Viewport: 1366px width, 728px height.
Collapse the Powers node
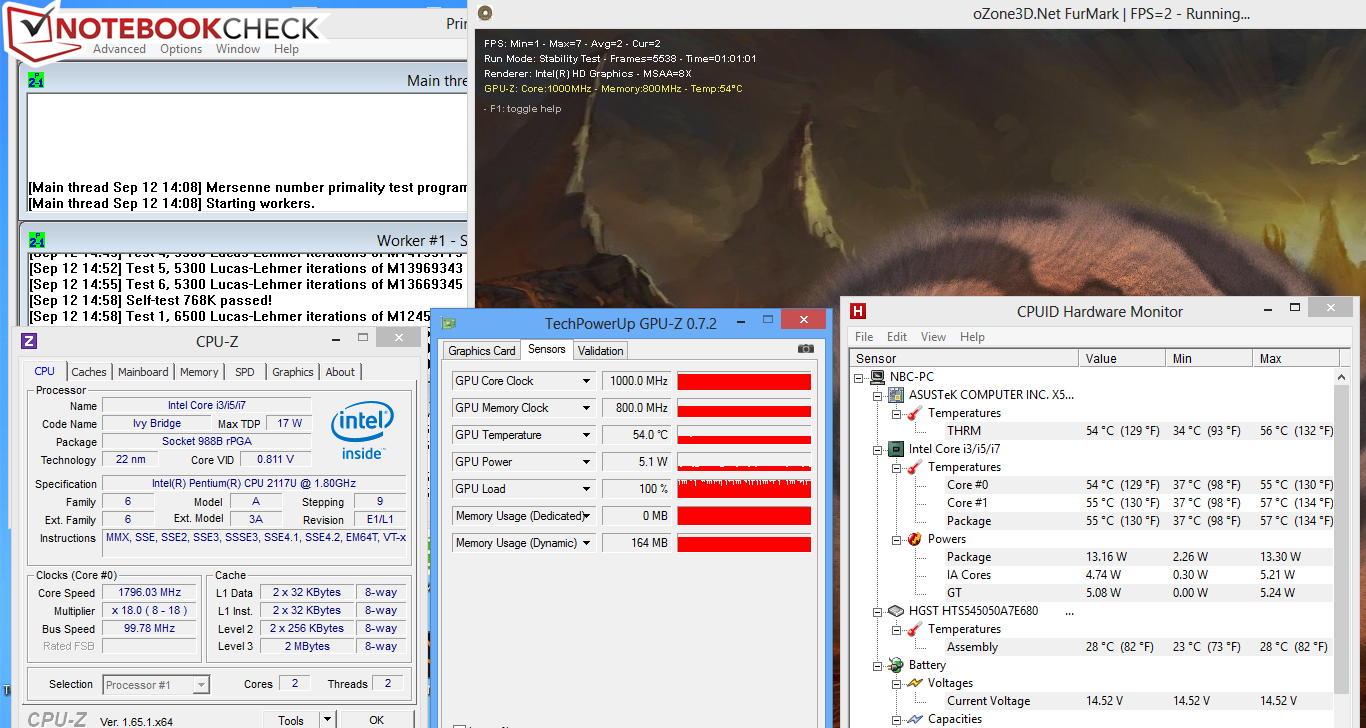(x=896, y=539)
